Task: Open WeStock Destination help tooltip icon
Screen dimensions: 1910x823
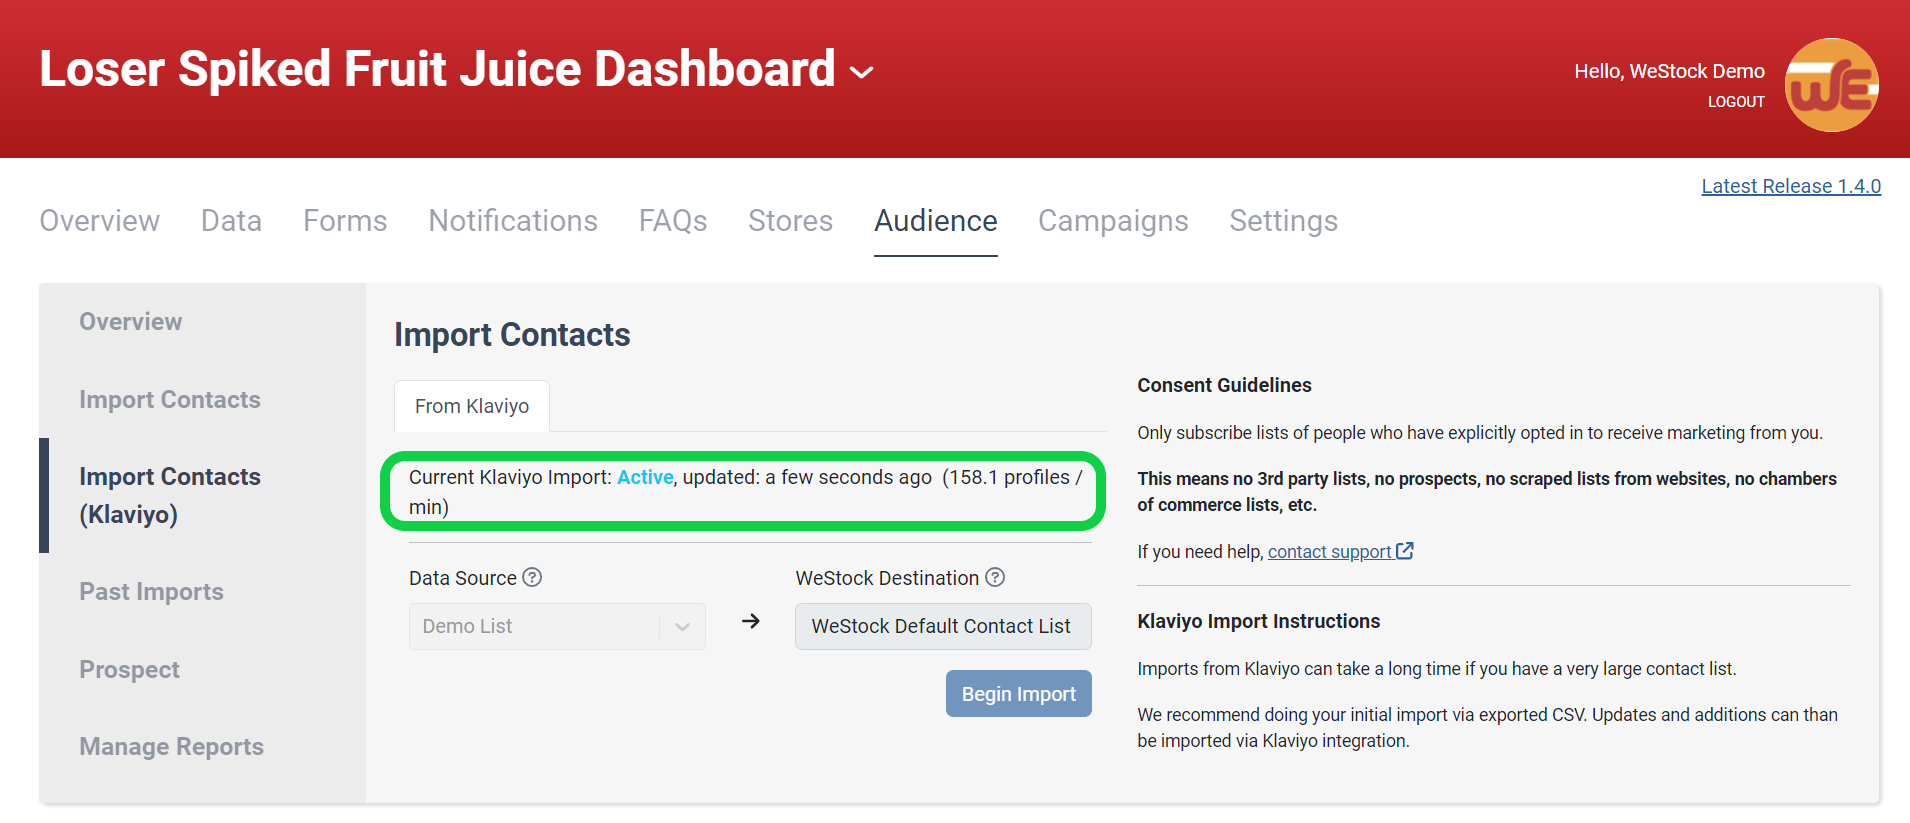Action: tap(995, 577)
